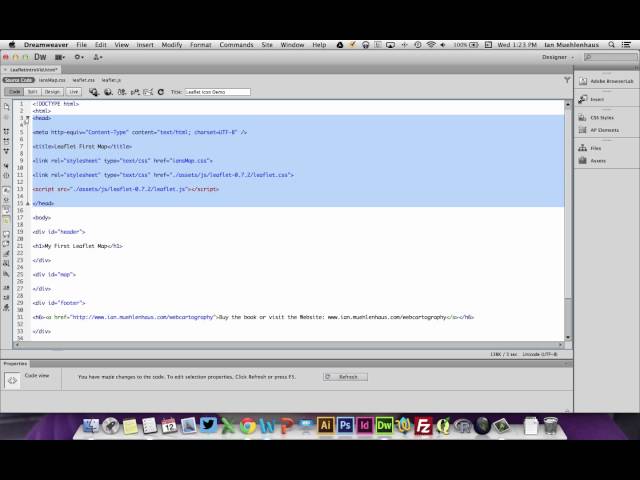Open QGIS from the Dock
The height and width of the screenshot is (480, 640).
443,426
